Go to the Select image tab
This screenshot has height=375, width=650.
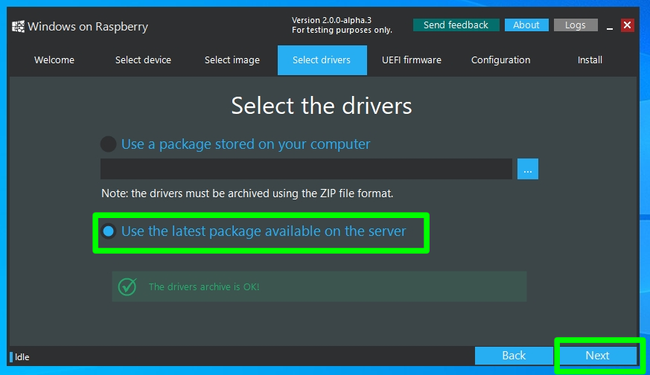232,60
